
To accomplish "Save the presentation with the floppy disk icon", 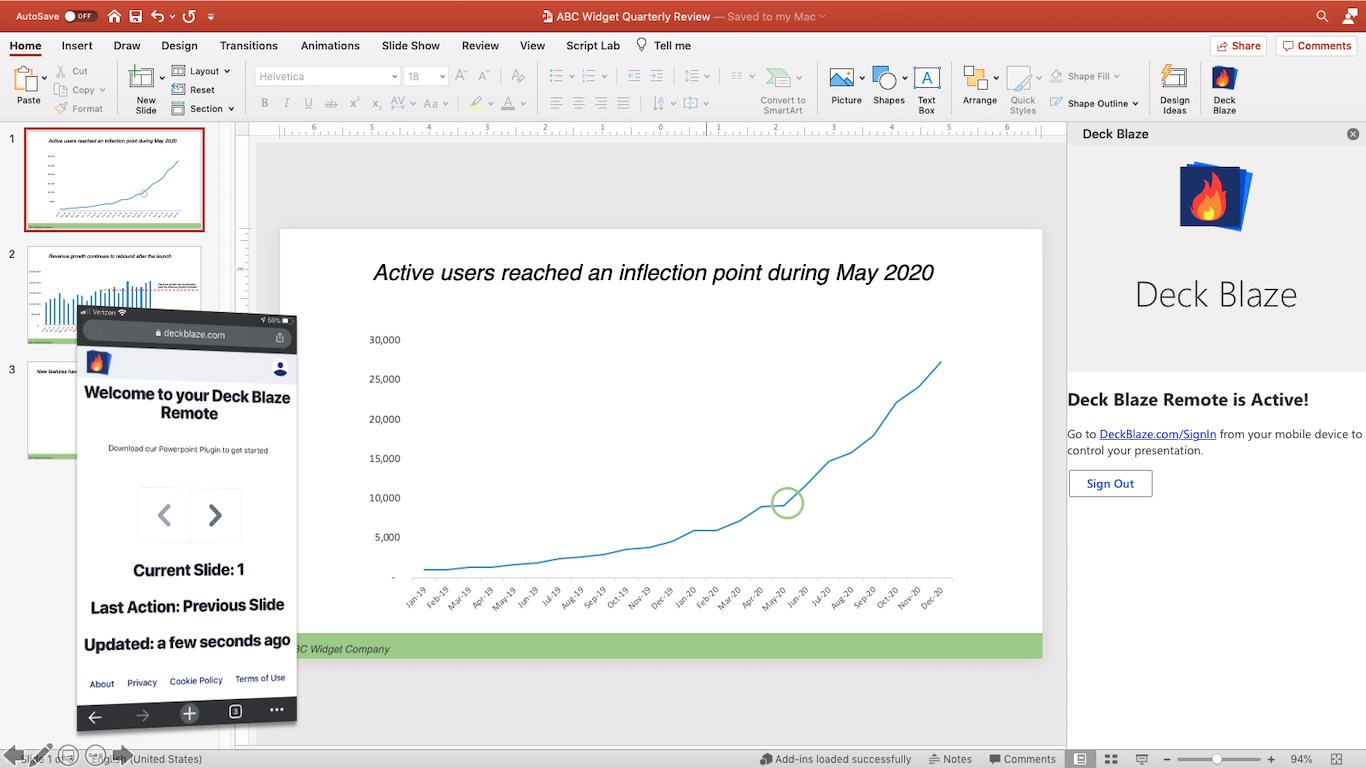I will [135, 16].
